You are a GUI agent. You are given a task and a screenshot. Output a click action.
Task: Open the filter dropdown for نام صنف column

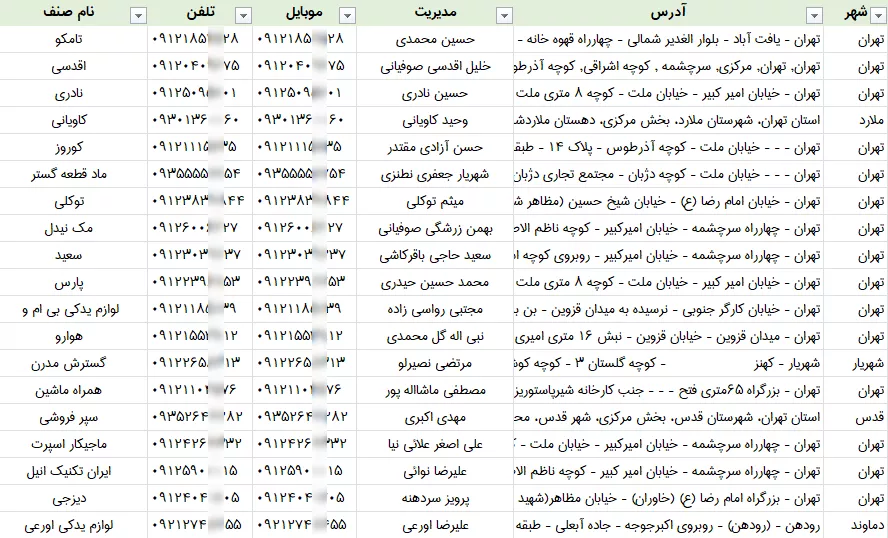pyautogui.click(x=138, y=16)
